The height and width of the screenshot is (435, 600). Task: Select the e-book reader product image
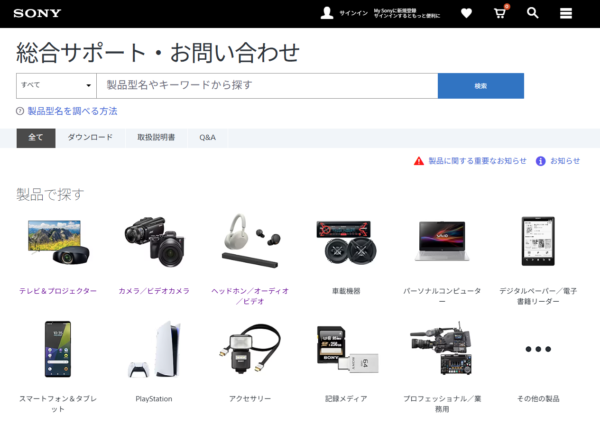pyautogui.click(x=538, y=241)
